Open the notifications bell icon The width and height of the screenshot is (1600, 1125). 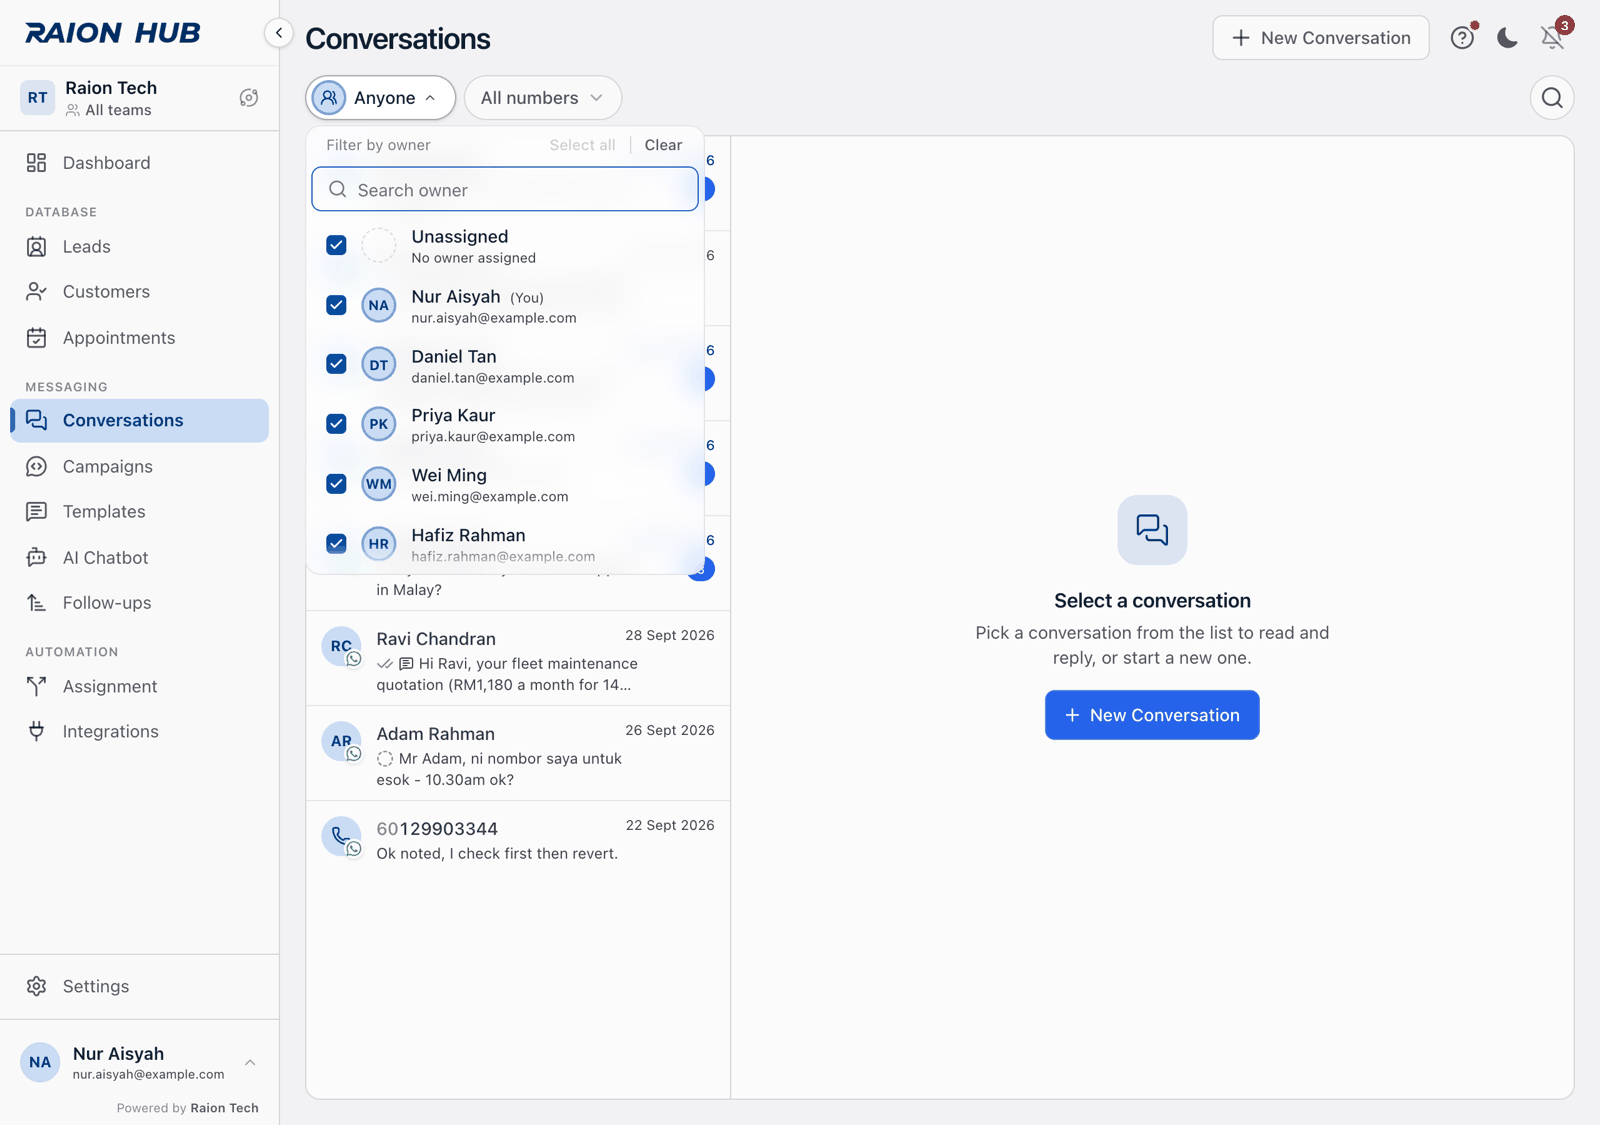[x=1552, y=38]
